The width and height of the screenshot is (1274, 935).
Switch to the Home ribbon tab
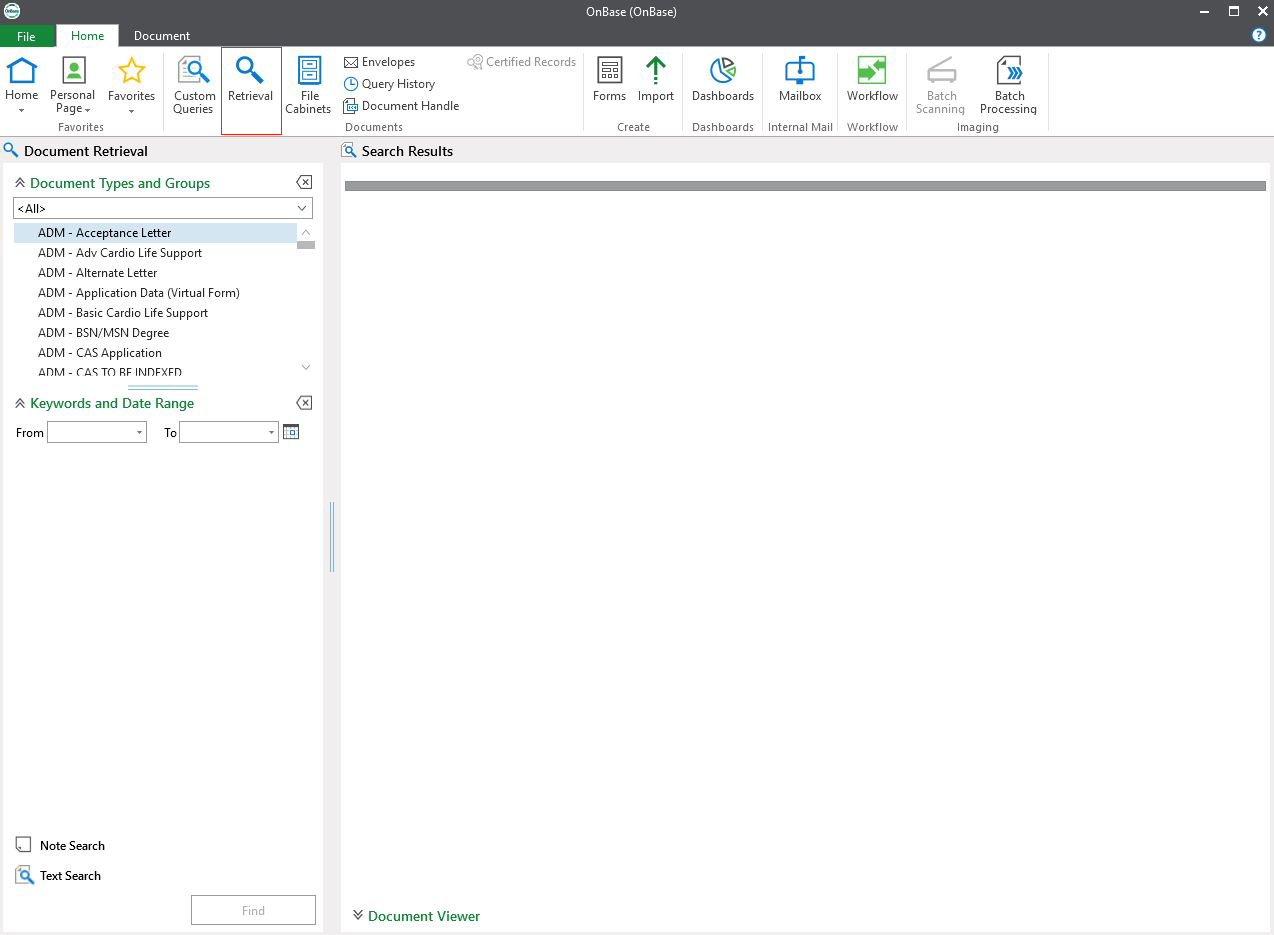[87, 36]
